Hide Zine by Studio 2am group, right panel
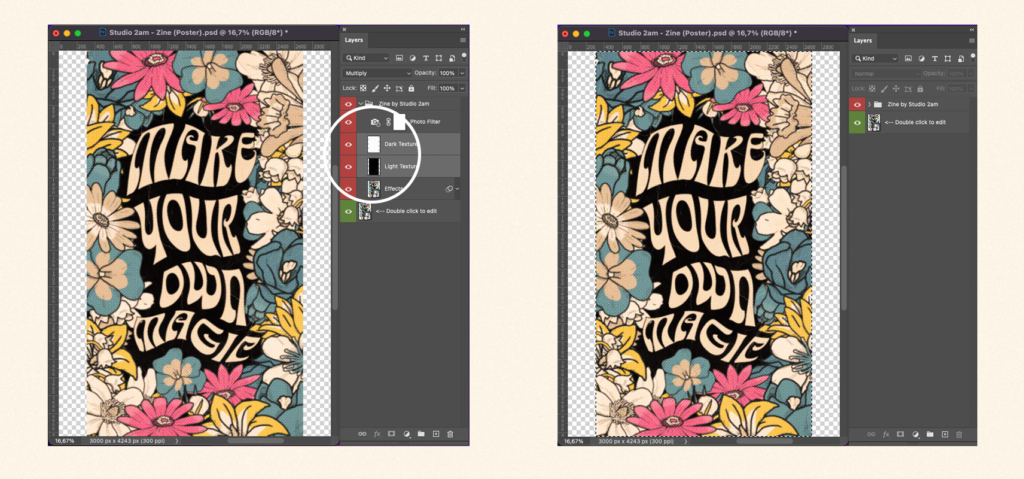 (x=857, y=105)
